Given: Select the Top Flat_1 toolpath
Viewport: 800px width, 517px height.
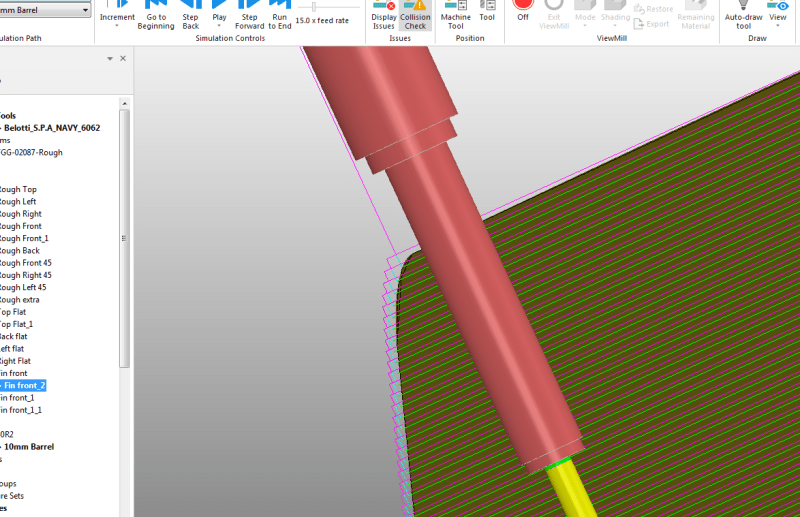Looking at the screenshot, I should point(17,324).
